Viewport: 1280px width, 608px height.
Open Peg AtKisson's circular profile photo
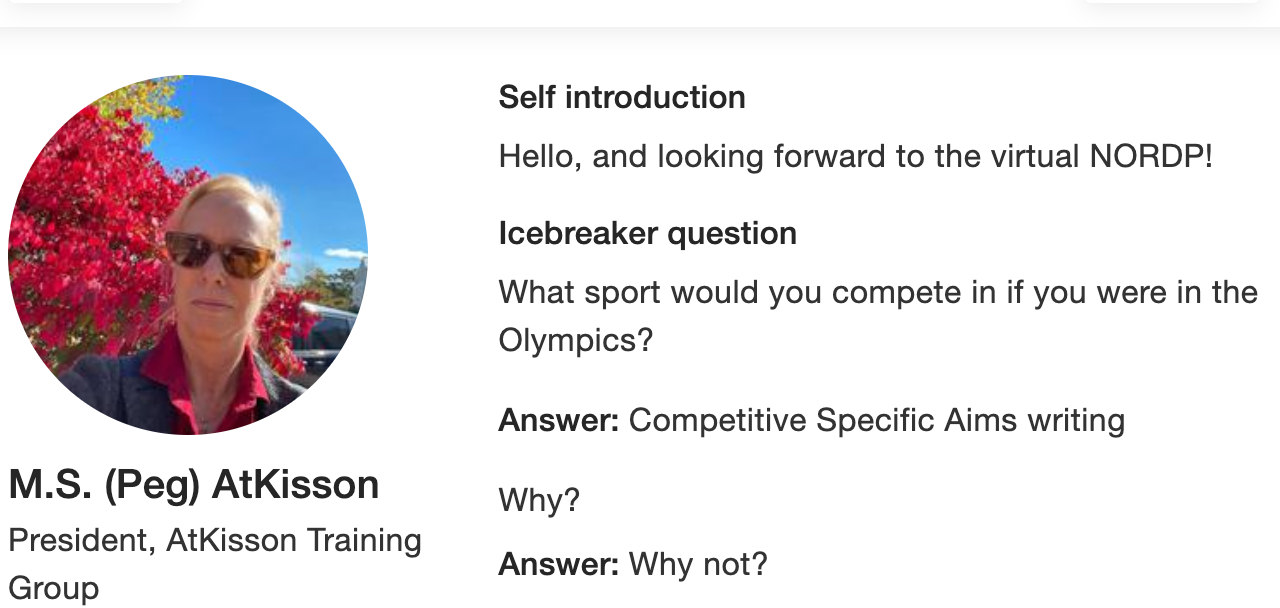point(188,255)
